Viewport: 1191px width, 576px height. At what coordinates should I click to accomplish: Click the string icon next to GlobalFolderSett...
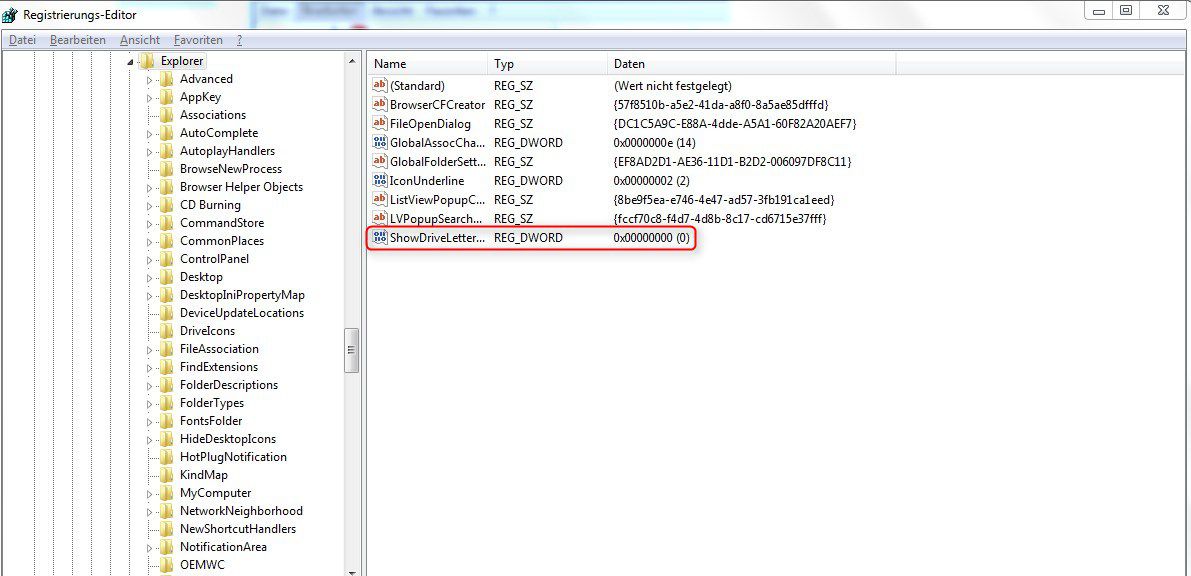pos(379,161)
